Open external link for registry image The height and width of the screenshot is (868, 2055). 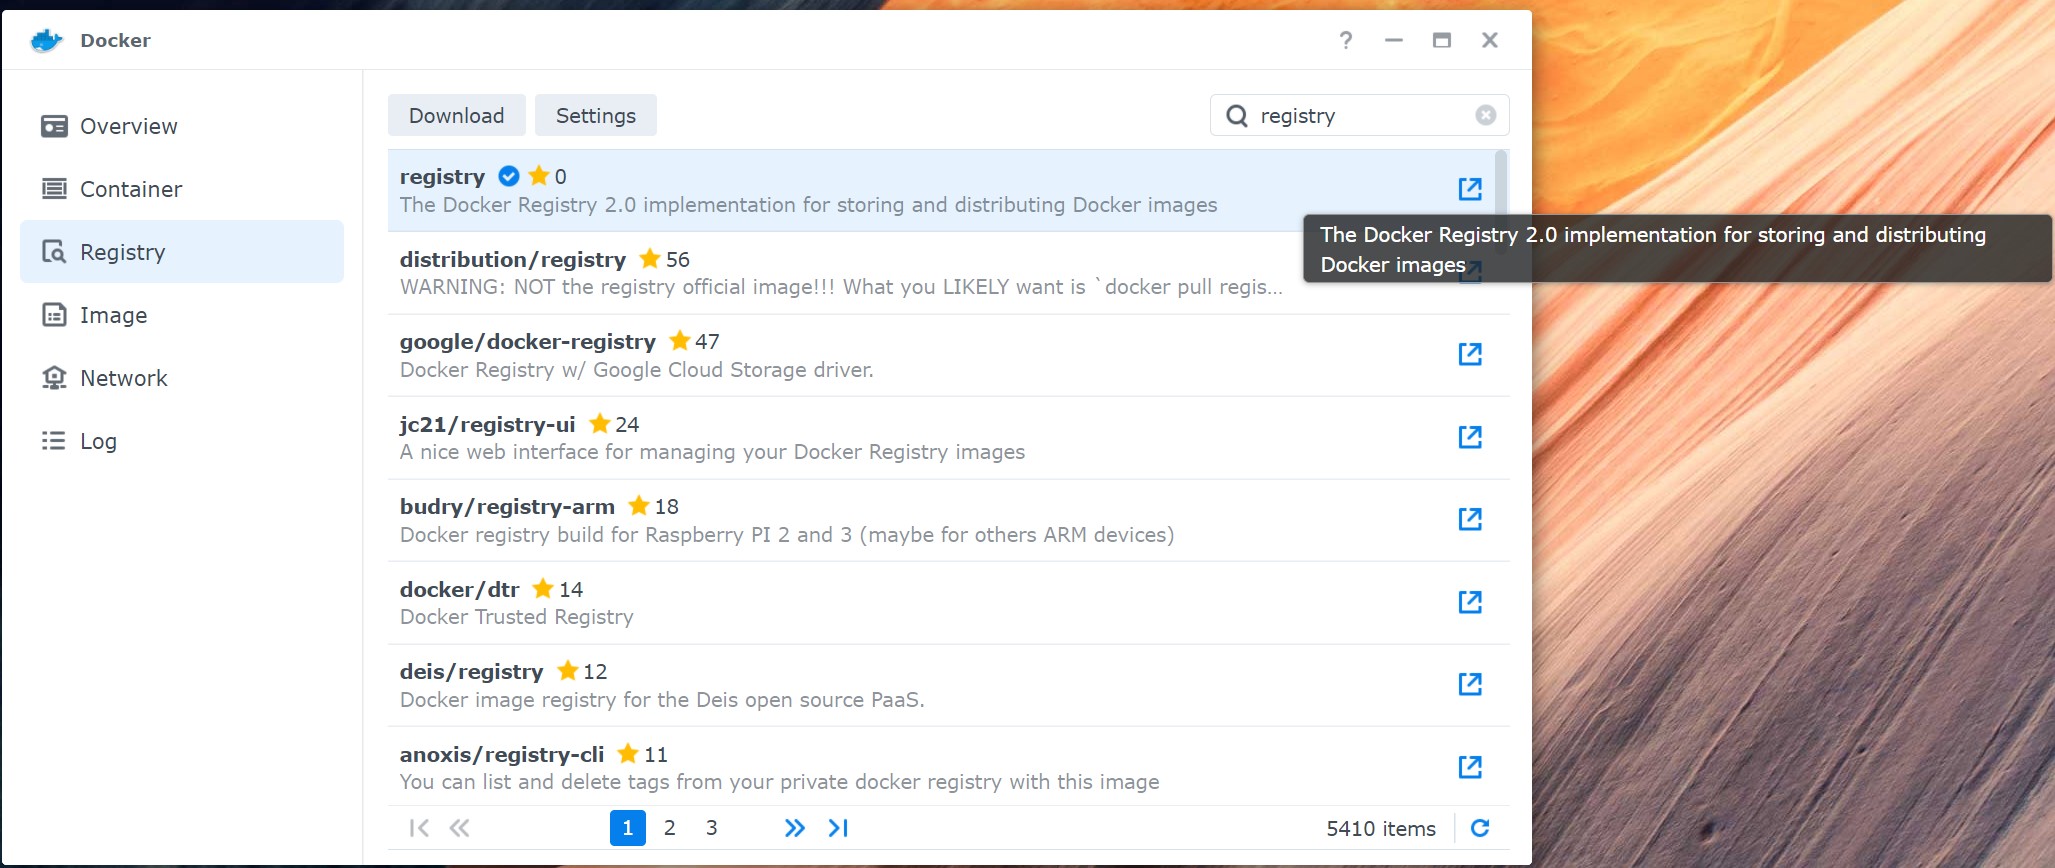tap(1470, 189)
